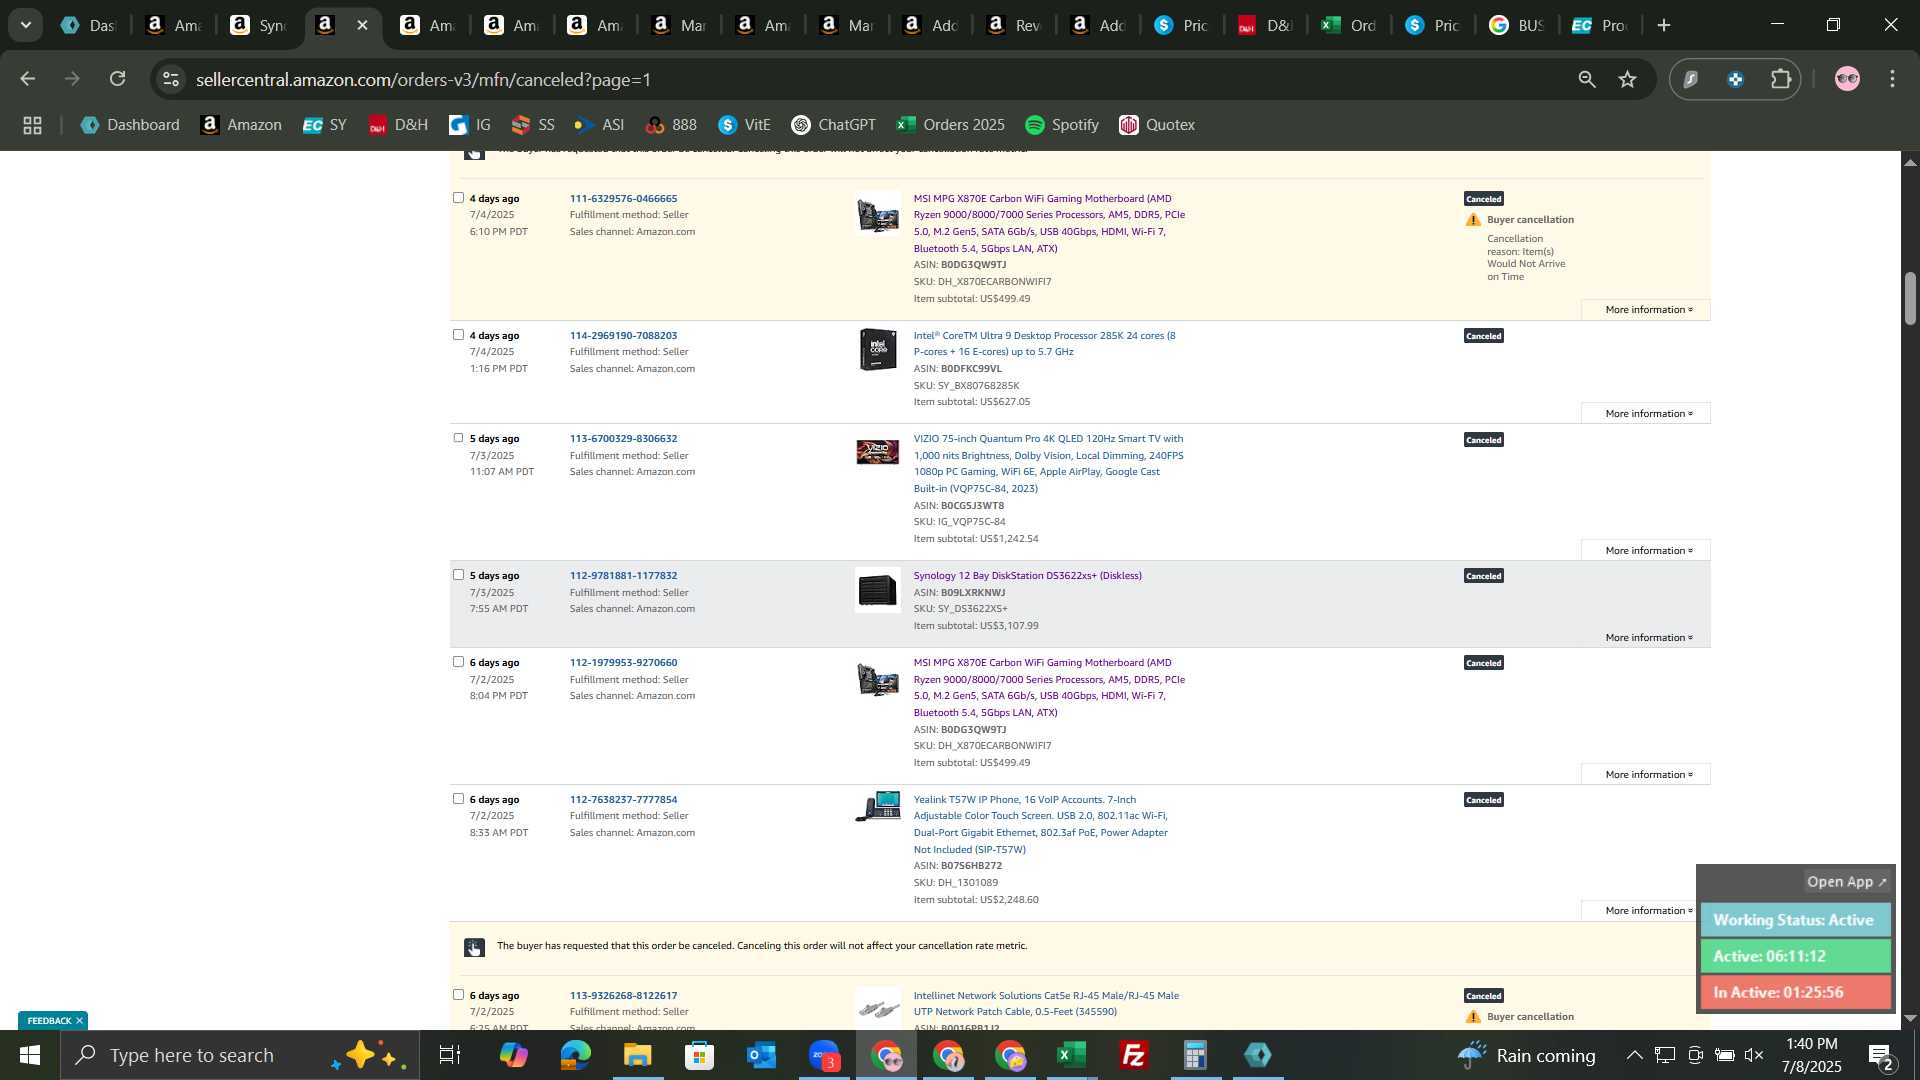Screen dimensions: 1920x1080
Task: View Synology DiskStation product thumbnail
Action: tap(878, 590)
